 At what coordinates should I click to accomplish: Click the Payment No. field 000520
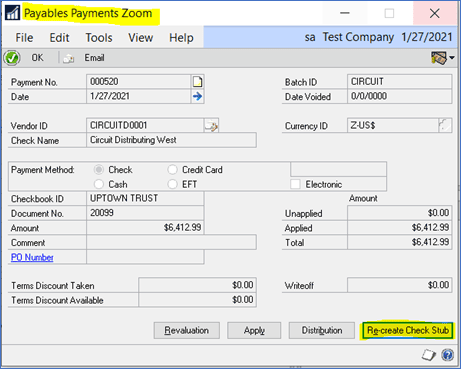click(139, 81)
